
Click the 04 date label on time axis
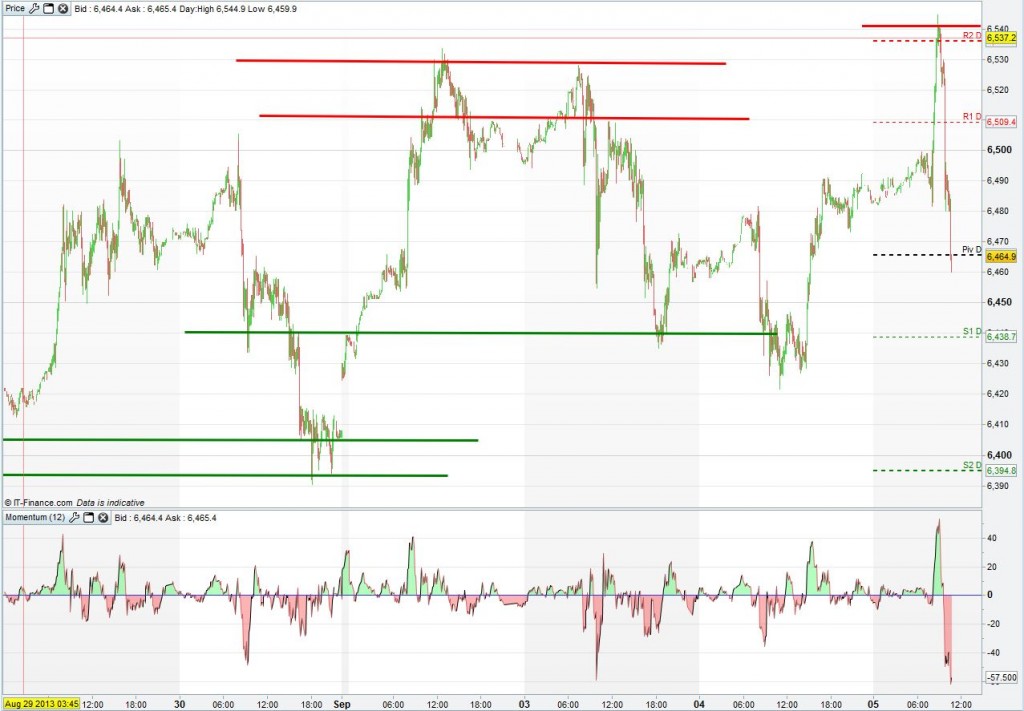[699, 704]
